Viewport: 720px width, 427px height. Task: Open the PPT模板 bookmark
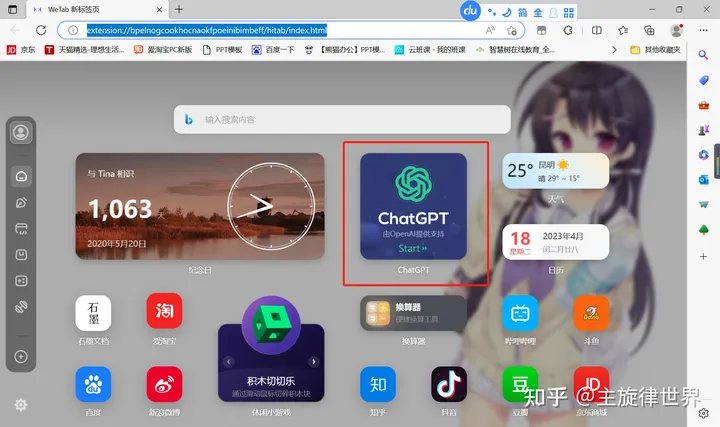coord(223,50)
